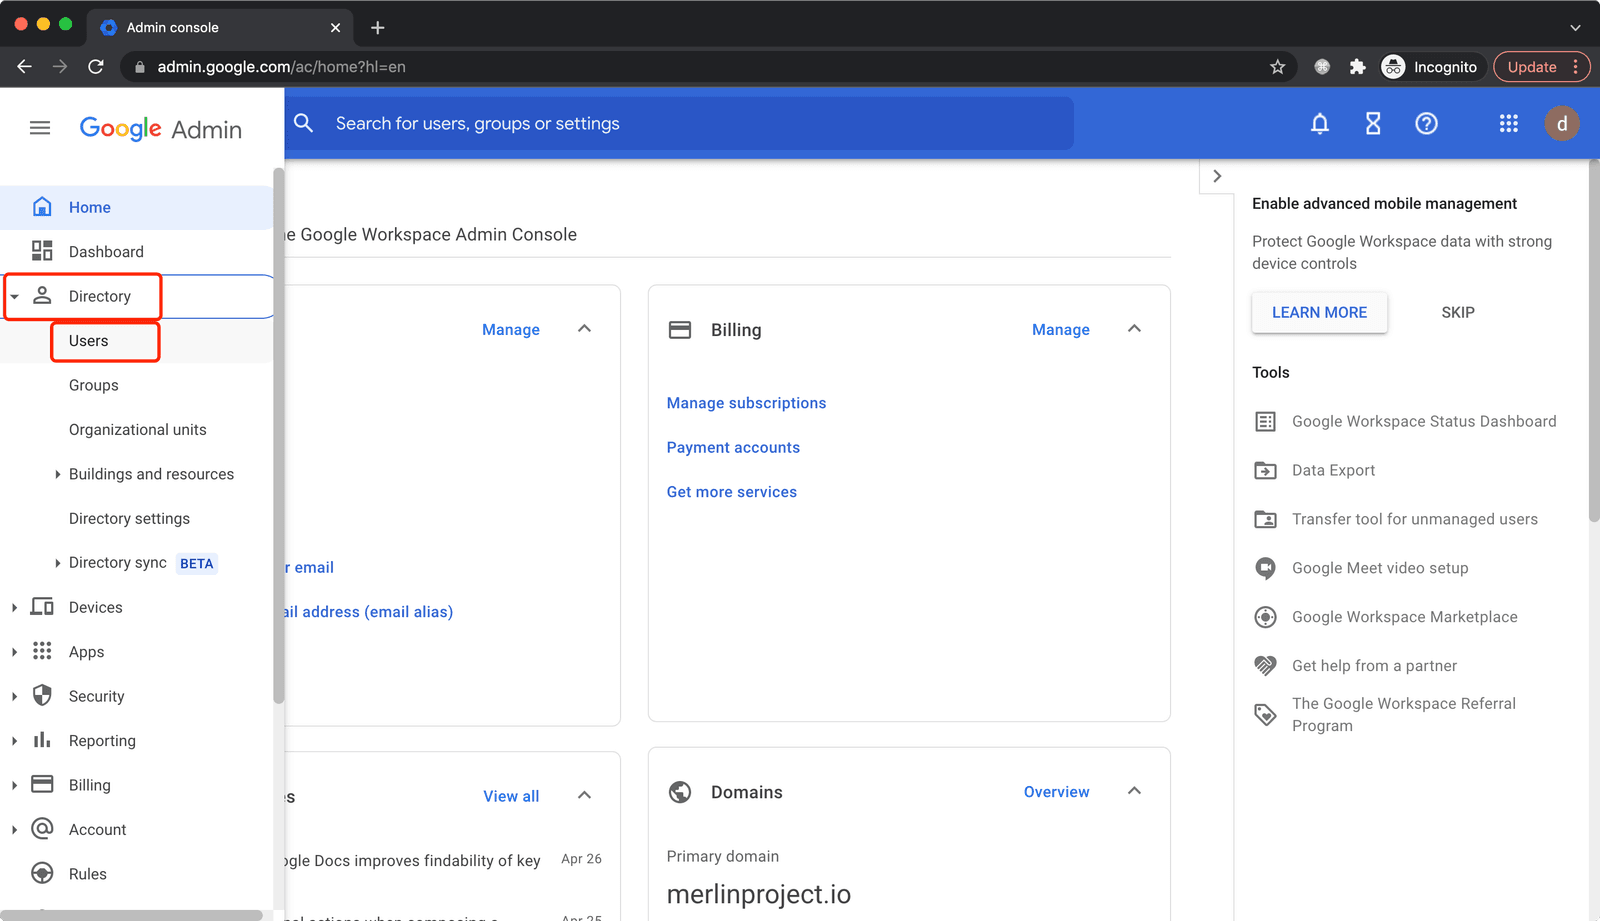
Task: Expand the Reporting section arrow
Action: [14, 741]
